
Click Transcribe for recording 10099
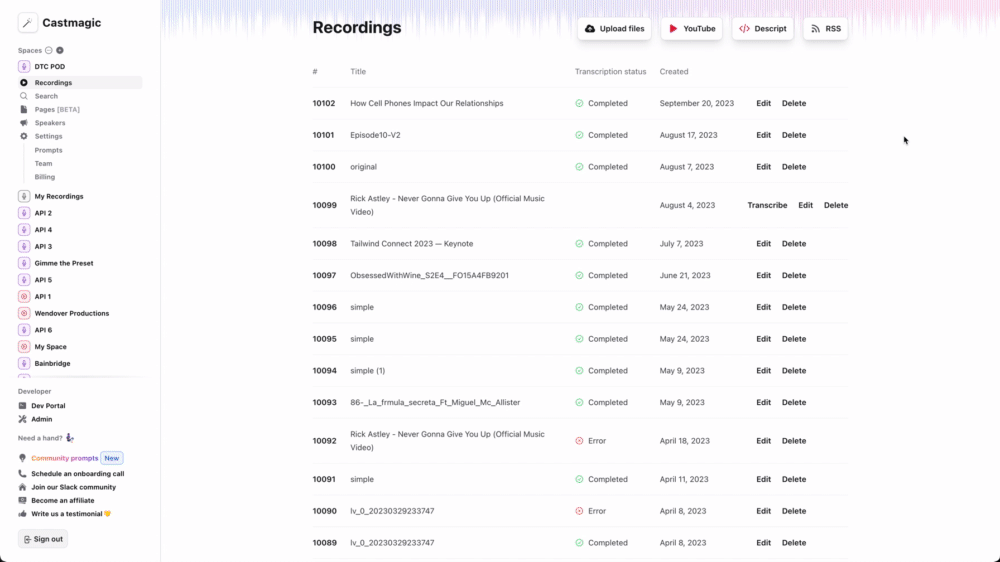pos(767,205)
